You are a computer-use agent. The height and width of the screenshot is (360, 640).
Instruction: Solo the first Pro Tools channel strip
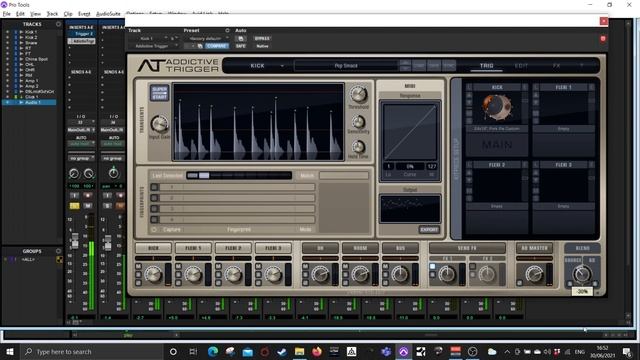click(74, 206)
